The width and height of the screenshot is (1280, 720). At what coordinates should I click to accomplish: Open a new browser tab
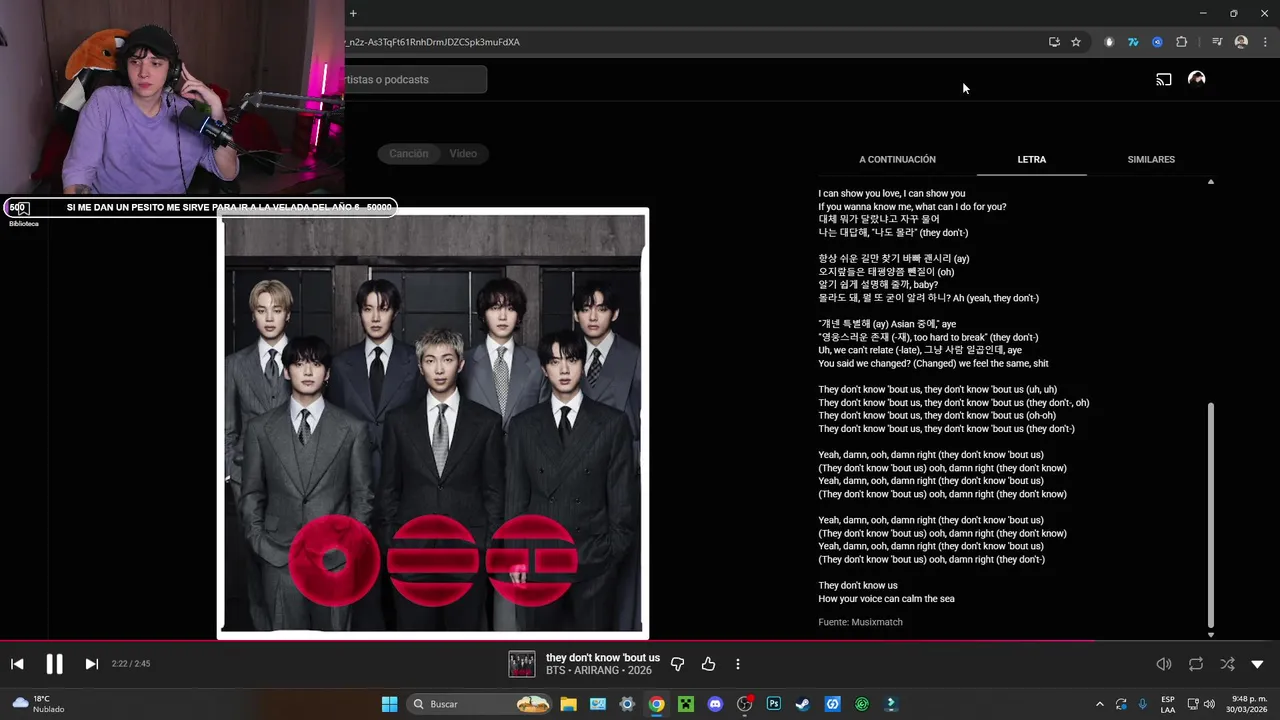(x=353, y=13)
